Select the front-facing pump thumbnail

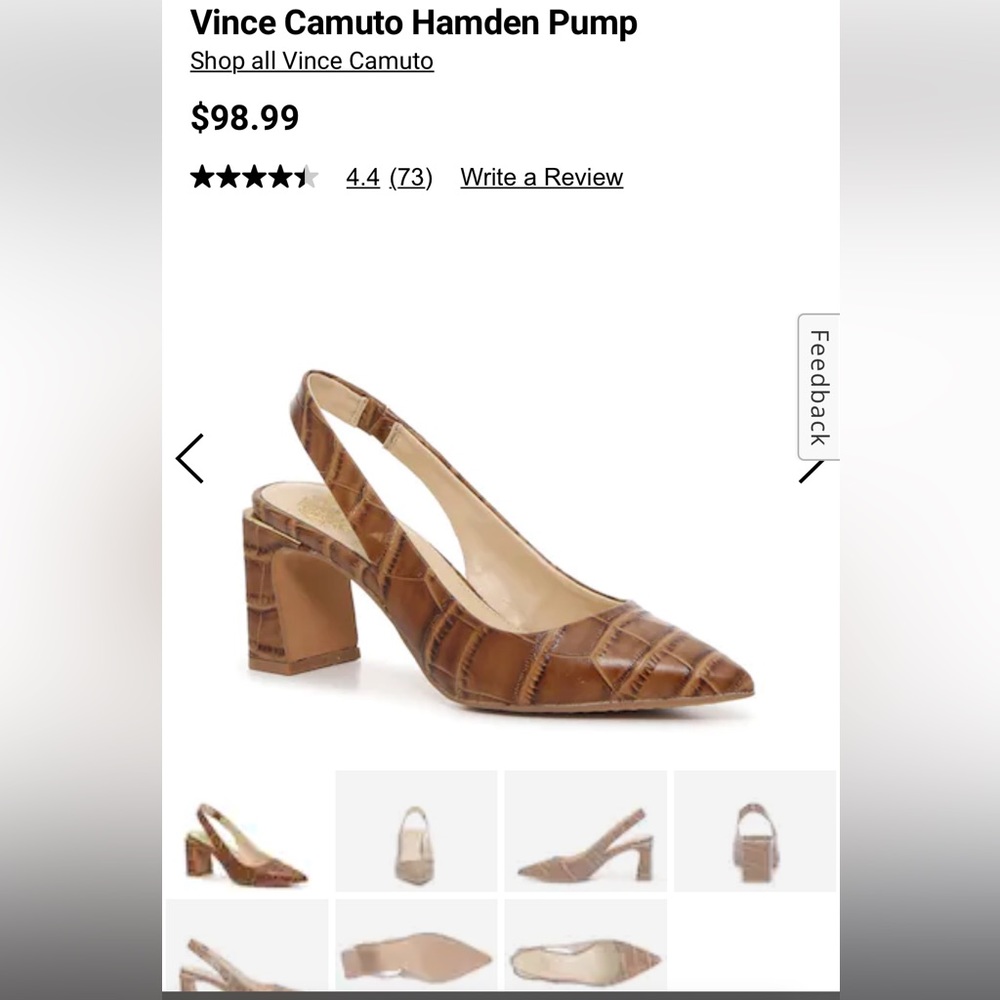tap(414, 830)
